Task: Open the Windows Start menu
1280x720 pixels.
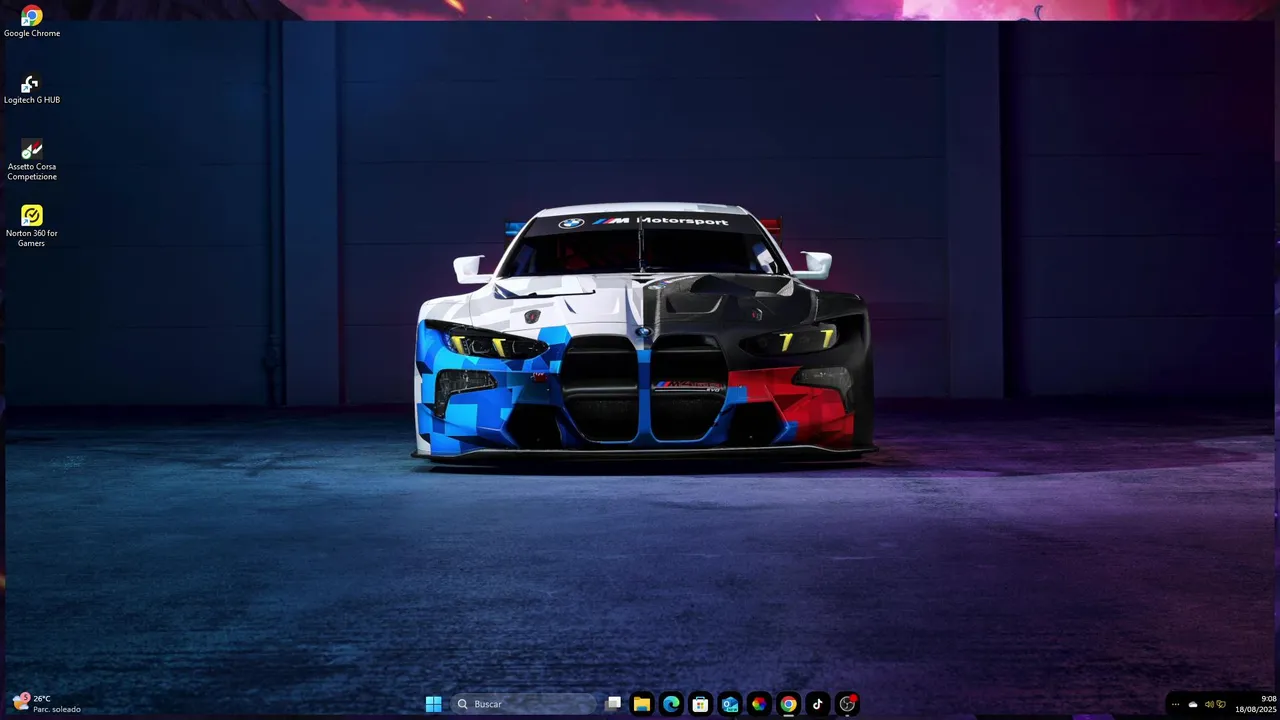Action: pos(433,704)
